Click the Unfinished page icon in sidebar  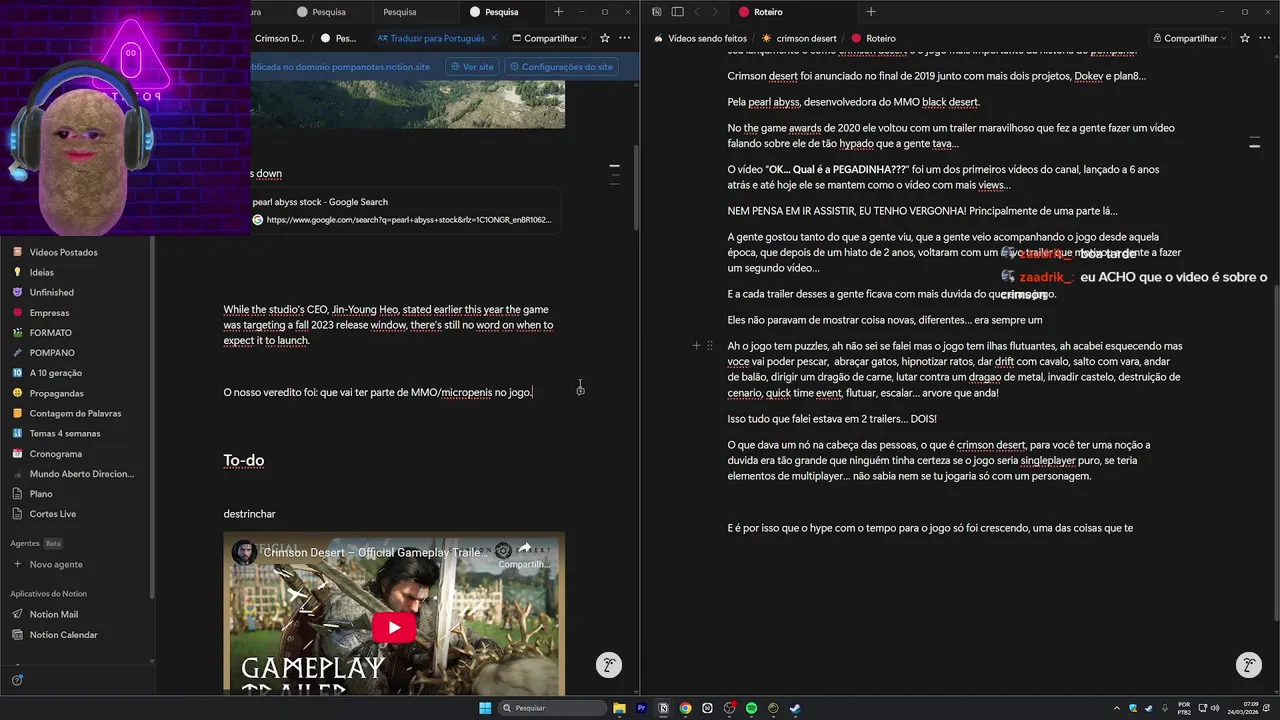click(x=17, y=292)
